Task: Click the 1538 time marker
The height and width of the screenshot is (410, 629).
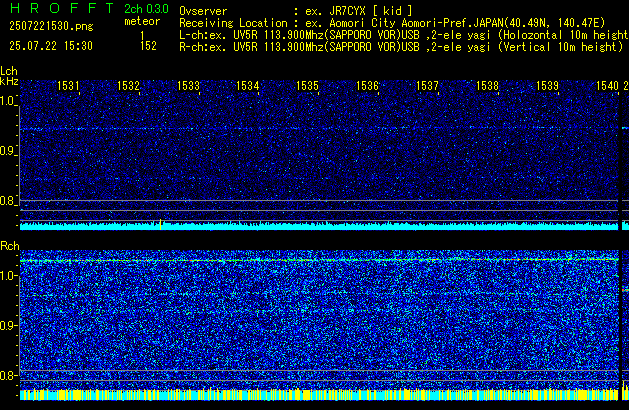Action: (487, 86)
